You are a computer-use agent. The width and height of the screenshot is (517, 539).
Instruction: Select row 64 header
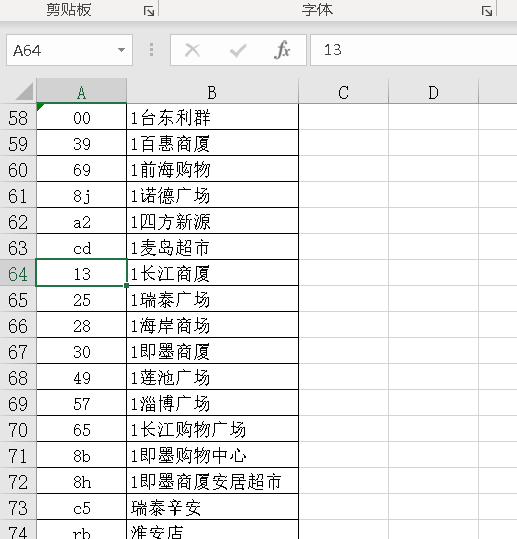coord(18,274)
